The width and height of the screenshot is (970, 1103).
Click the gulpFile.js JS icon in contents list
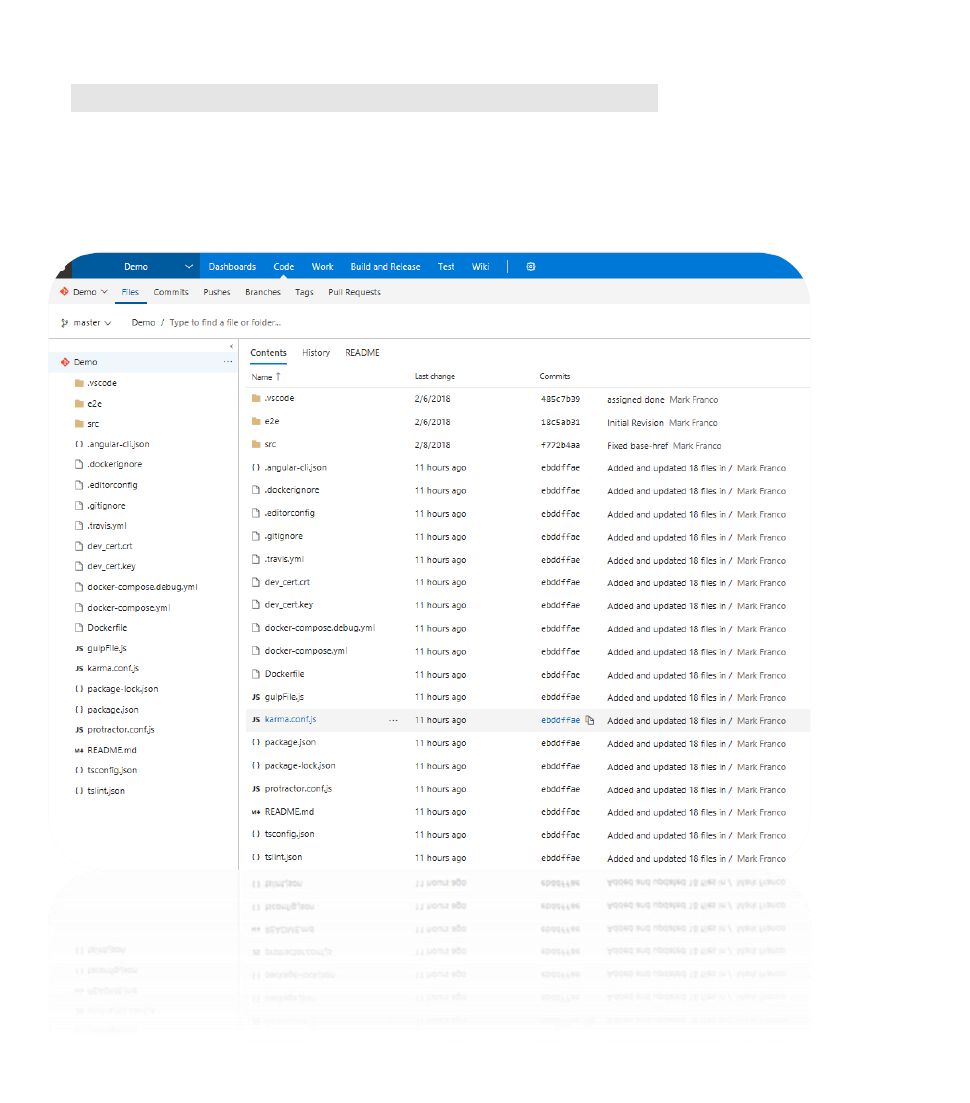[x=256, y=697]
